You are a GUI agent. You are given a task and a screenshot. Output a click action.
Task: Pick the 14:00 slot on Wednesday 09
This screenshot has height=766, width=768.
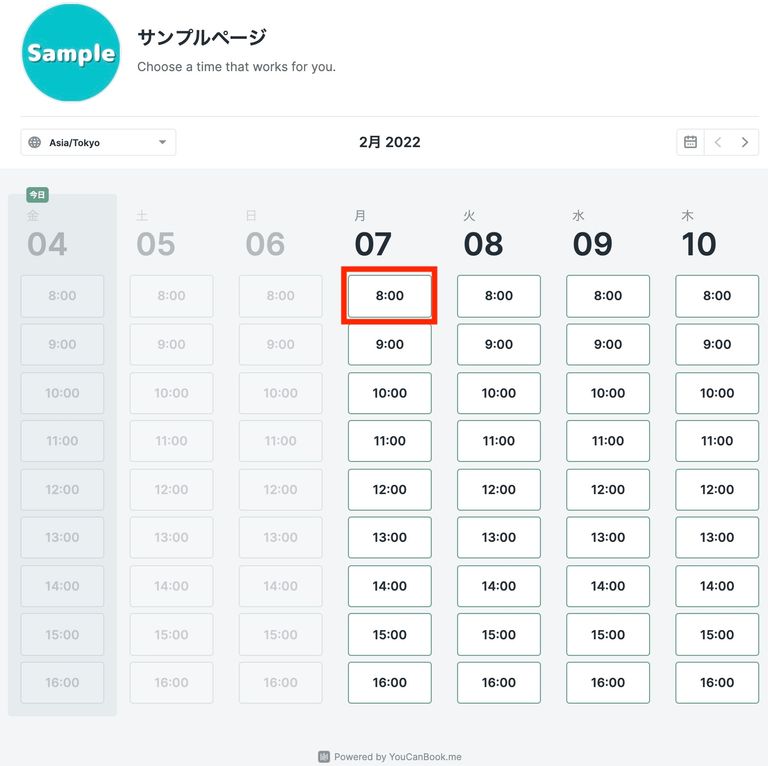[x=608, y=586]
